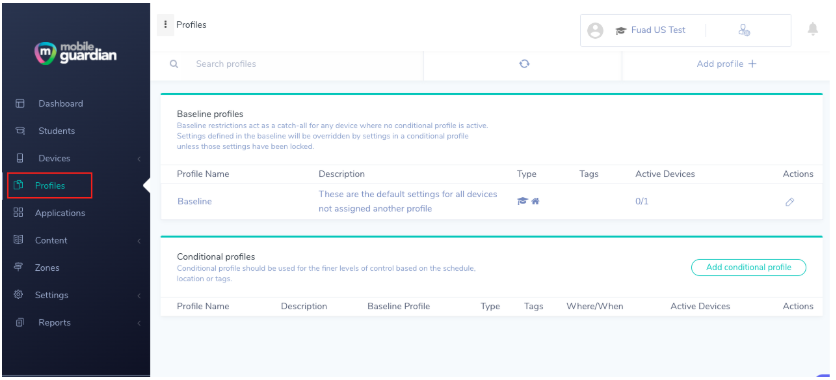Click the Reports icon in sidebar

pyautogui.click(x=20, y=322)
